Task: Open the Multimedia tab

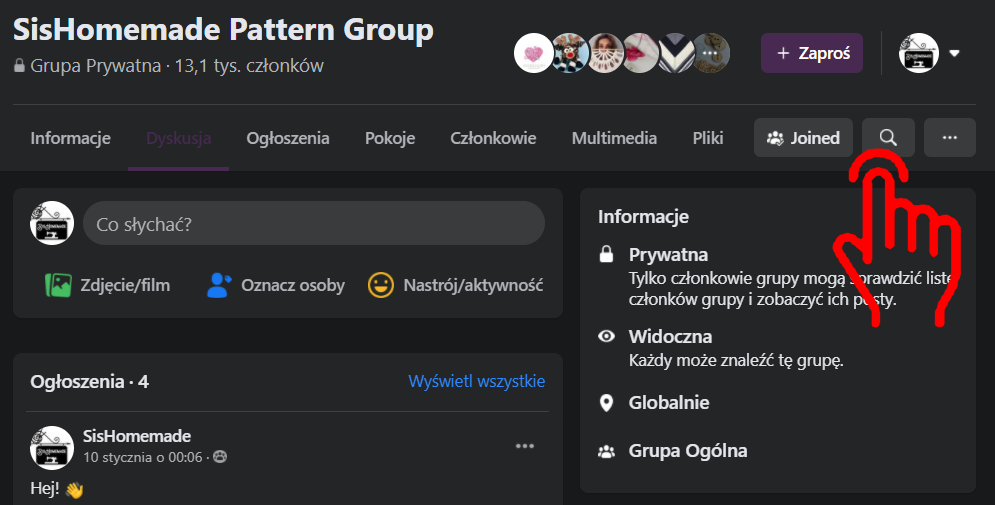Action: click(x=614, y=138)
